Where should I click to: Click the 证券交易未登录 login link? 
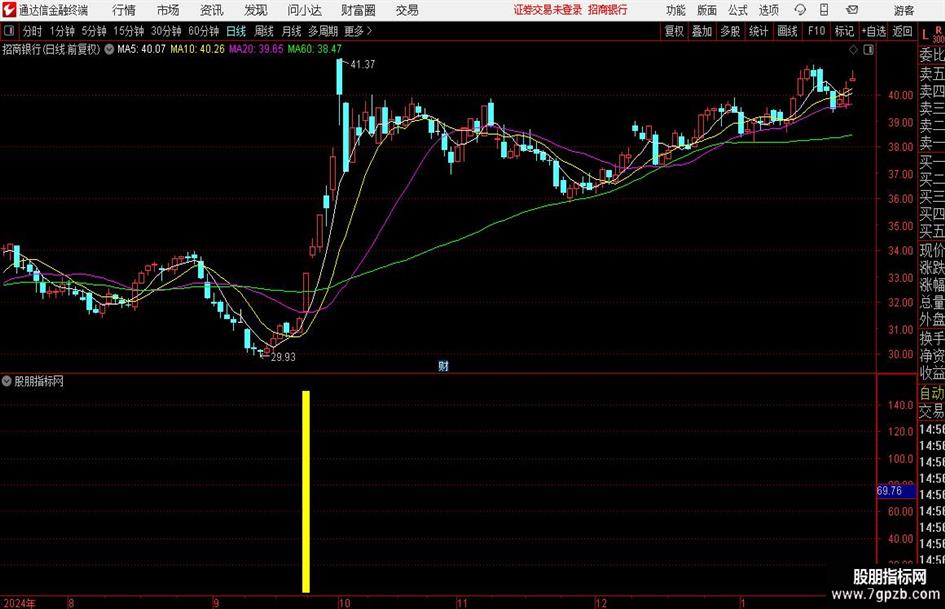548,10
